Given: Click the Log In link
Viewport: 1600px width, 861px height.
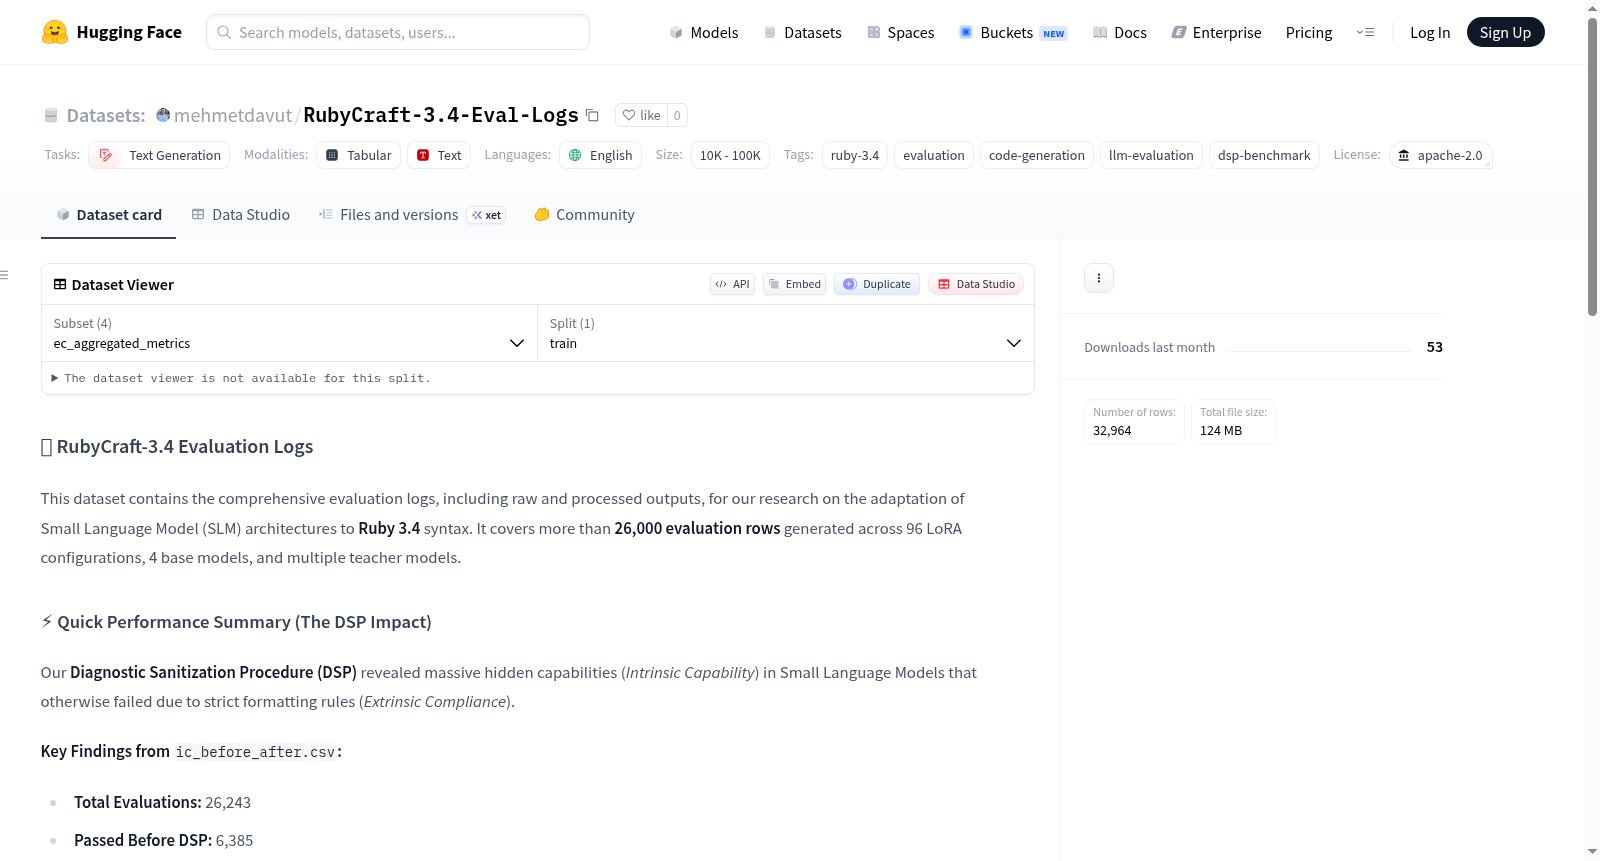Looking at the screenshot, I should [x=1430, y=32].
